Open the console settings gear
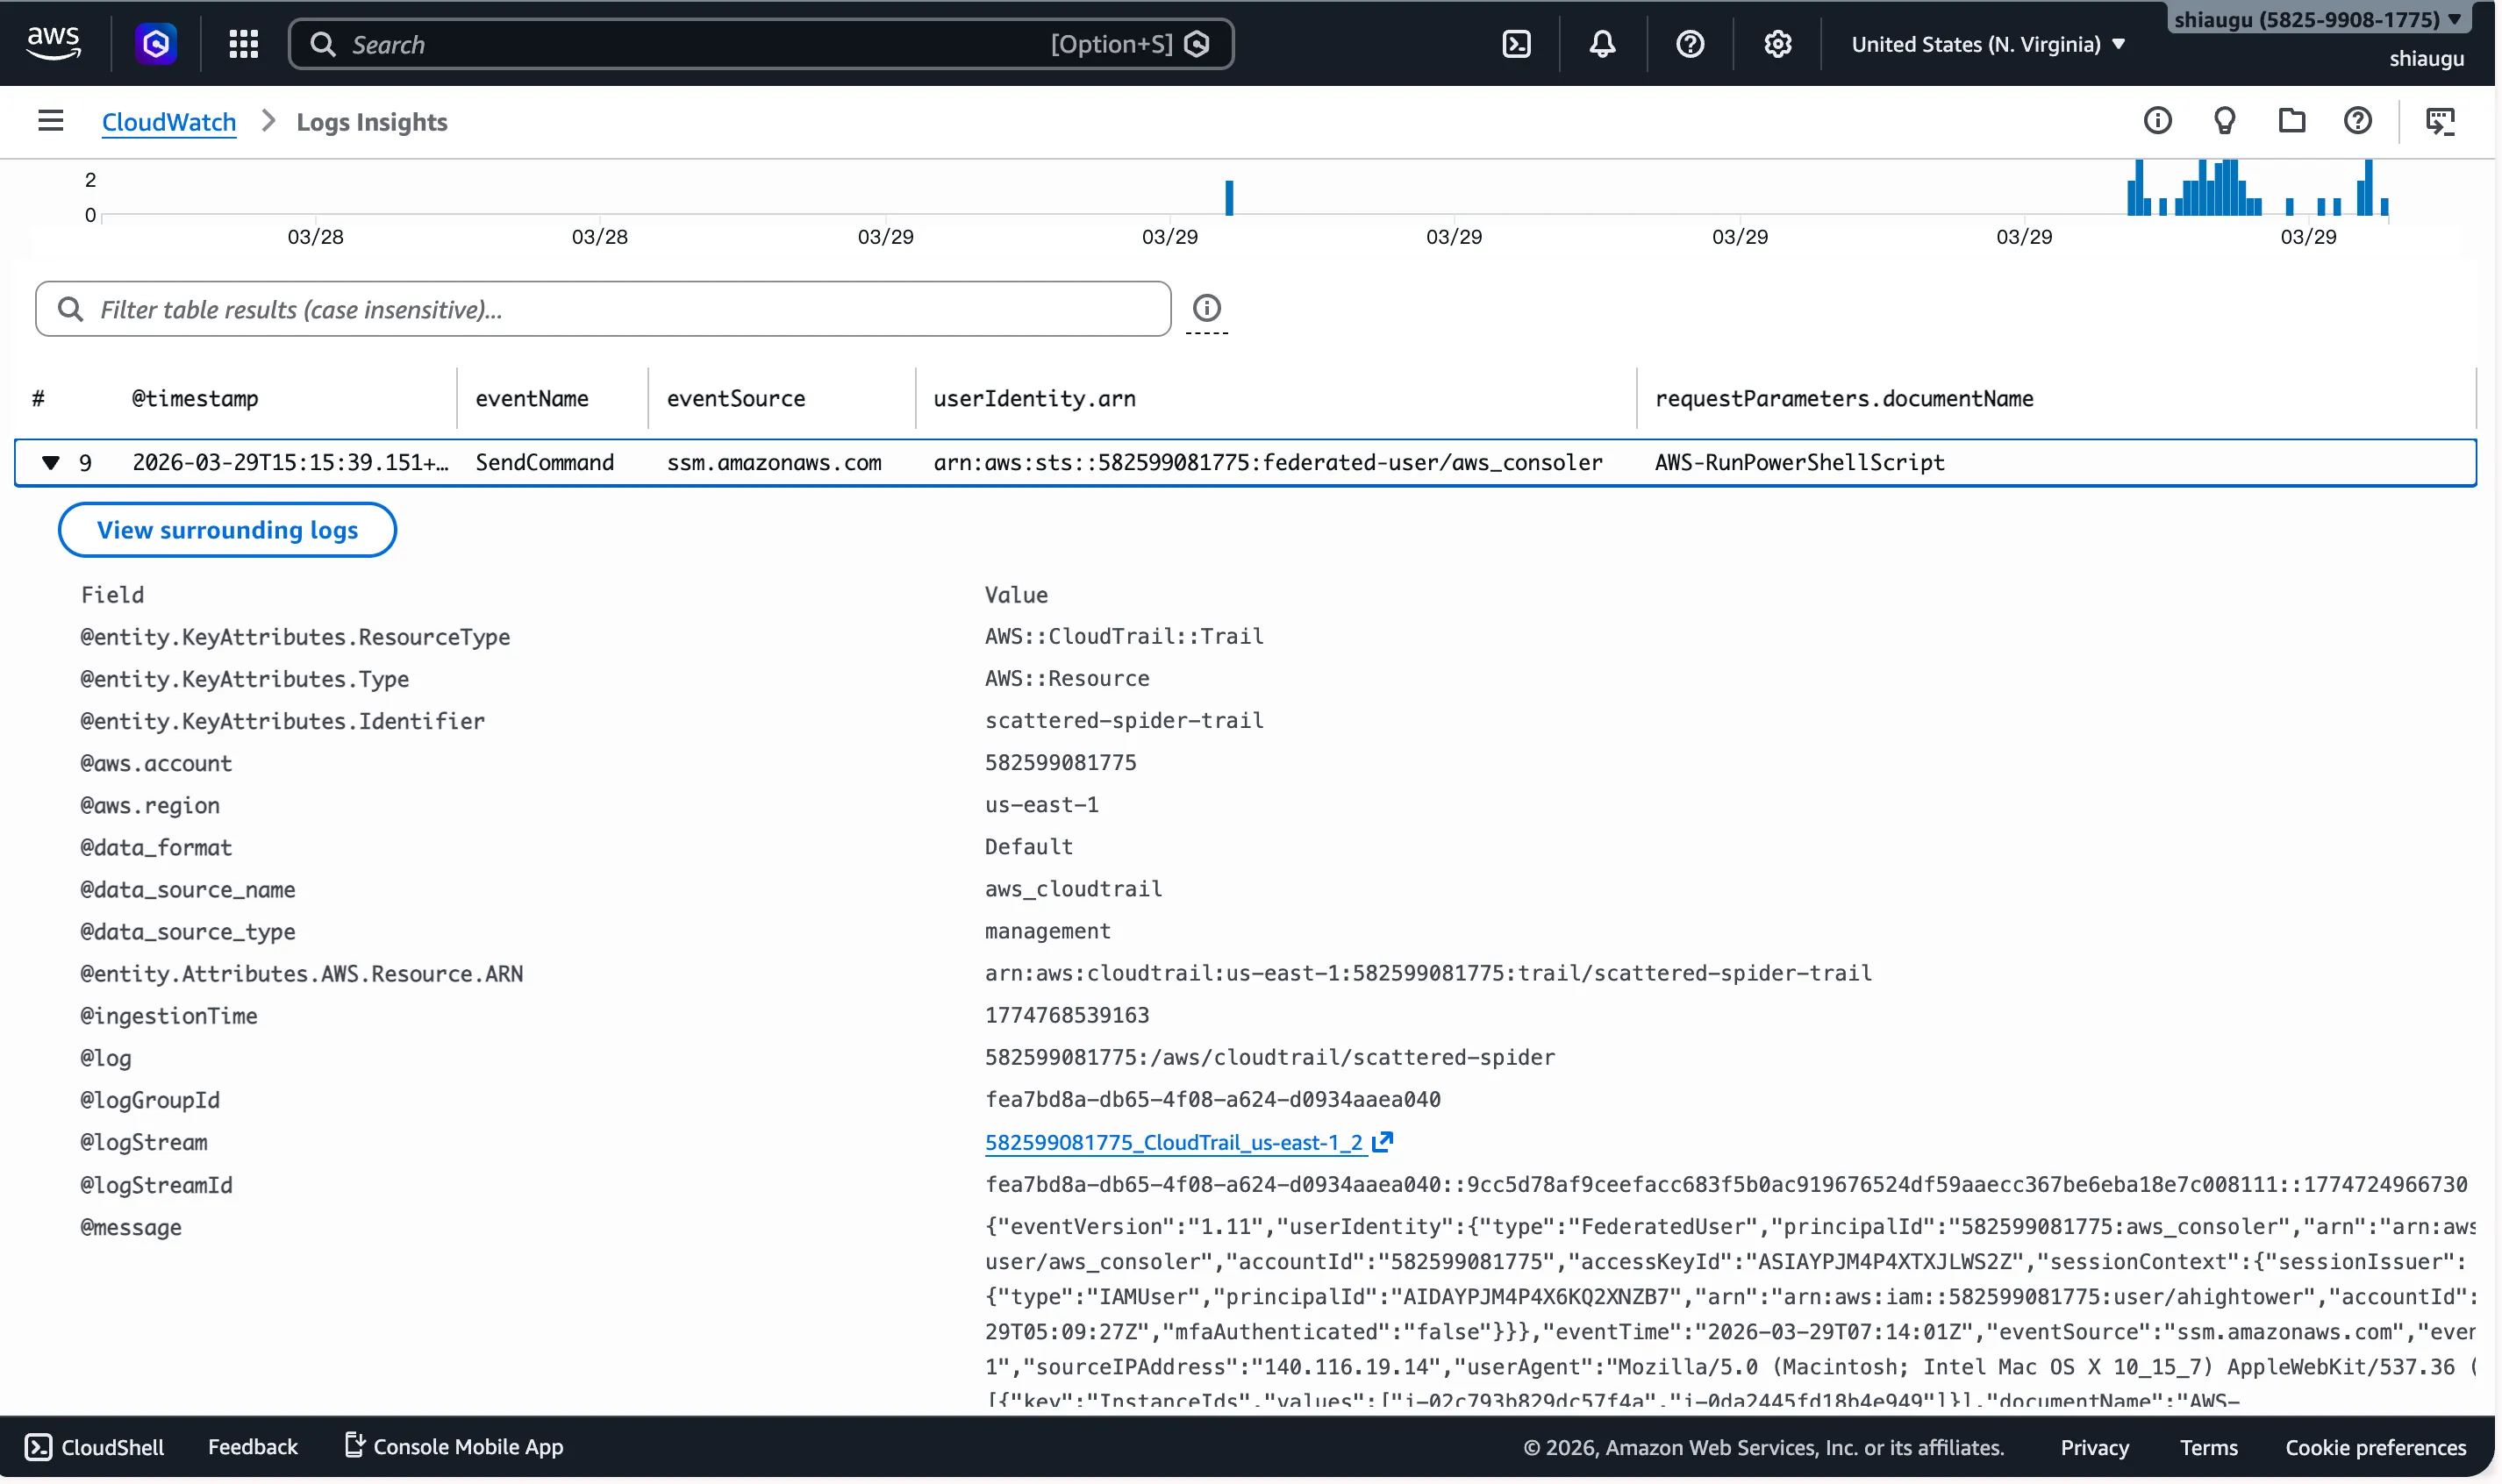Screen dimensions: 2502x1484 coord(1777,44)
